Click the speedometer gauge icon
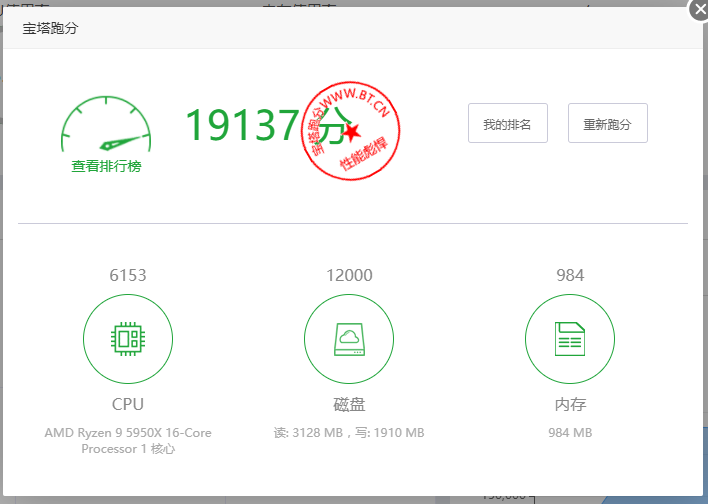The image size is (708, 504). (x=106, y=124)
